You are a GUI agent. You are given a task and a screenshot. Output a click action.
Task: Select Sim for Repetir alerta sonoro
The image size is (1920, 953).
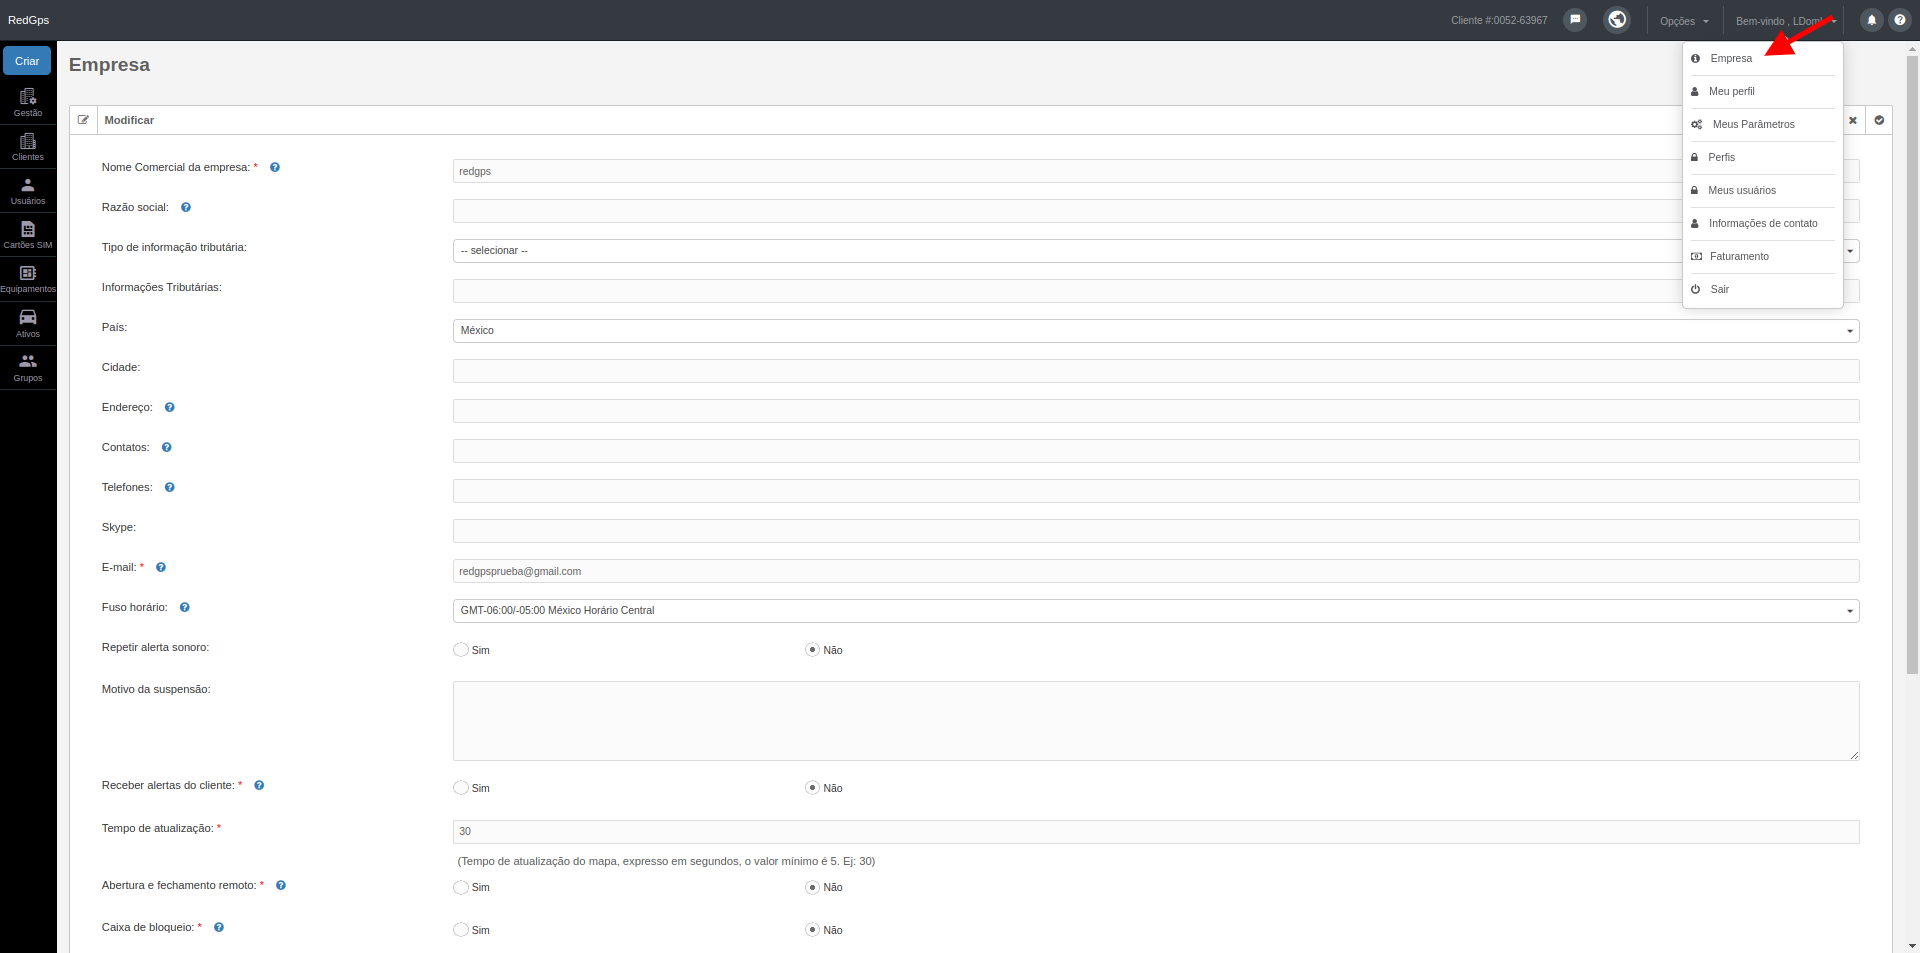461,650
